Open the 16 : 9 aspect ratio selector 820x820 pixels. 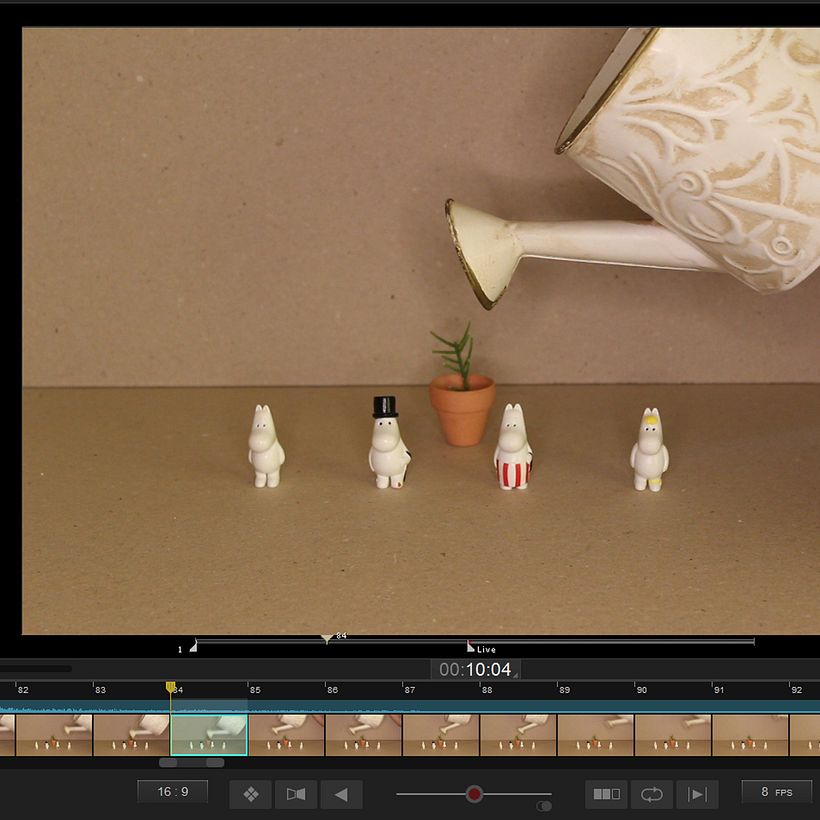(x=173, y=792)
